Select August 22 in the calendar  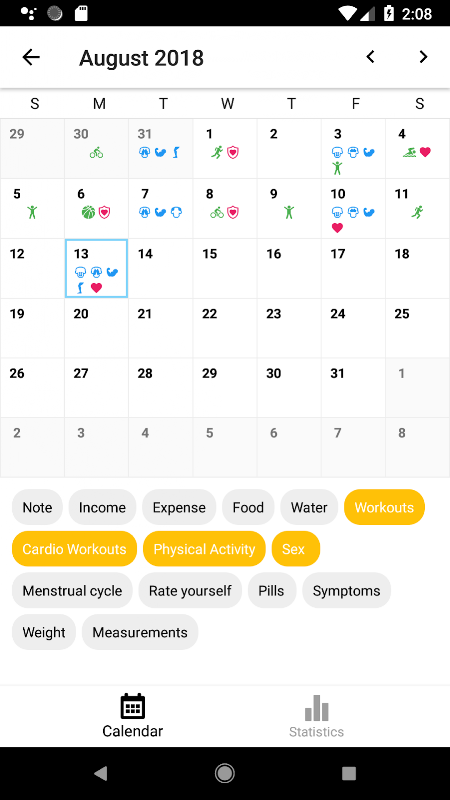tap(225, 328)
